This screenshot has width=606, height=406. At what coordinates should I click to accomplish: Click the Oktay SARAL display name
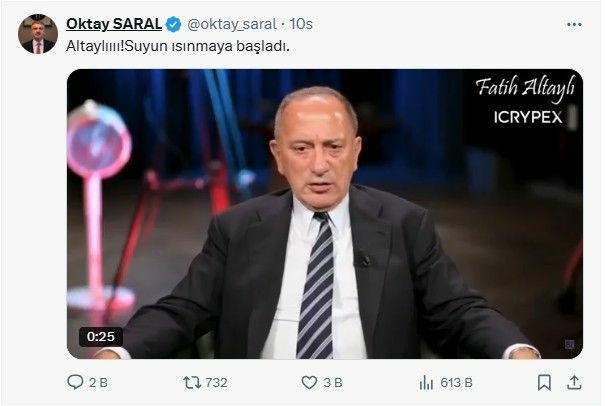click(x=114, y=24)
